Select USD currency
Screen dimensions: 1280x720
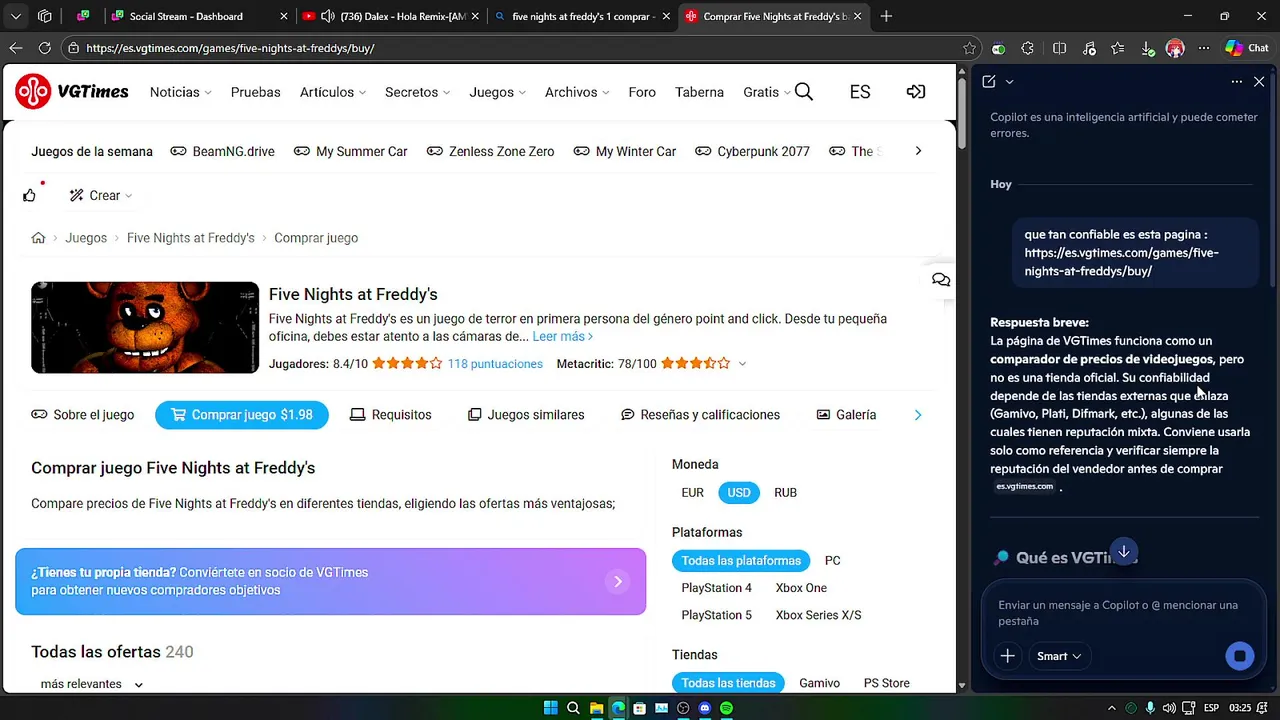click(739, 492)
